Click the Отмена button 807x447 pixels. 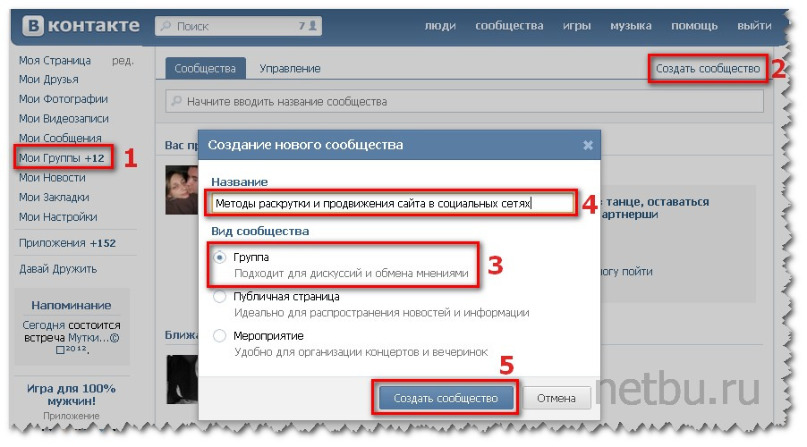[556, 398]
